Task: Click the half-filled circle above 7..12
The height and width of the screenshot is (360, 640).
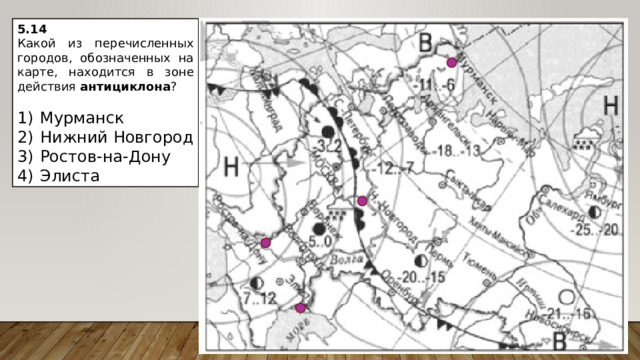Action: [256, 283]
